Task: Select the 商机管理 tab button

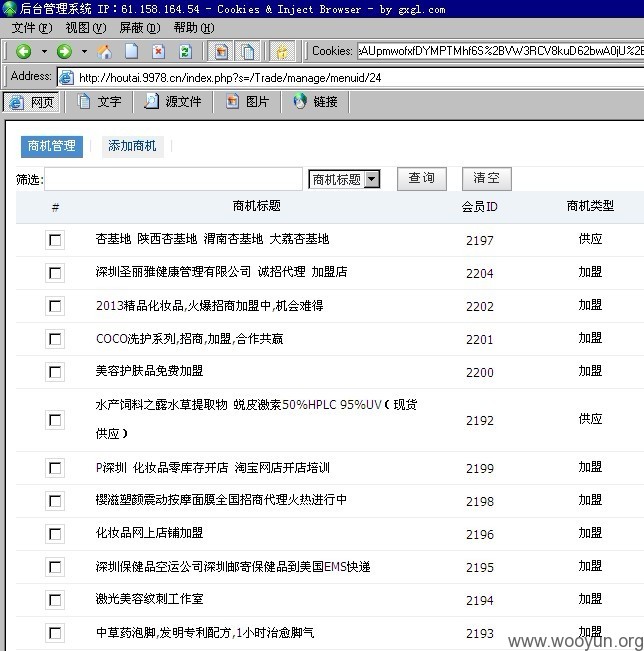Action: [52, 146]
